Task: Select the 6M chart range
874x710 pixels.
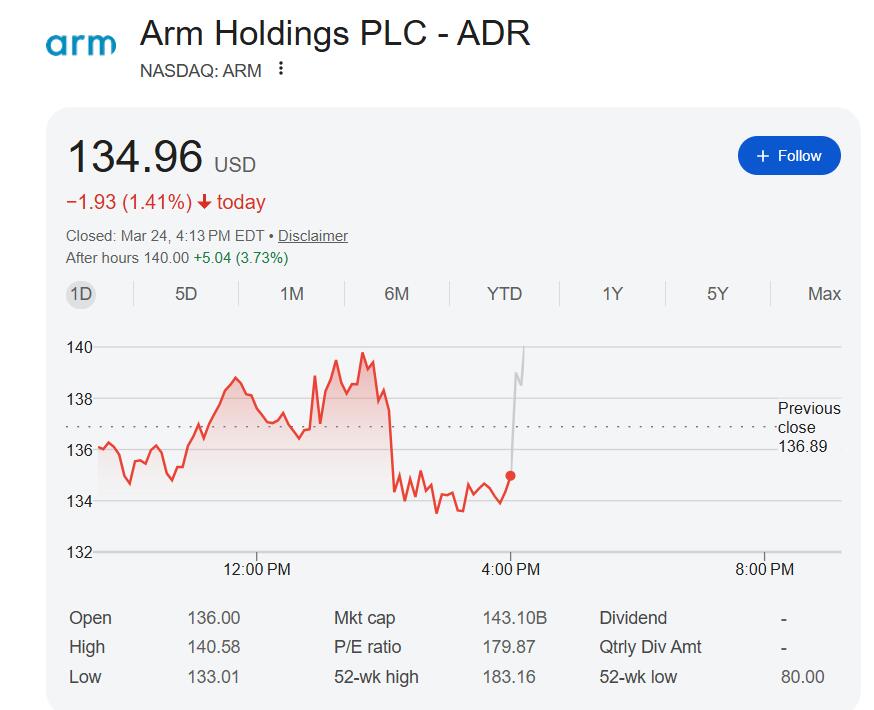Action: click(397, 294)
